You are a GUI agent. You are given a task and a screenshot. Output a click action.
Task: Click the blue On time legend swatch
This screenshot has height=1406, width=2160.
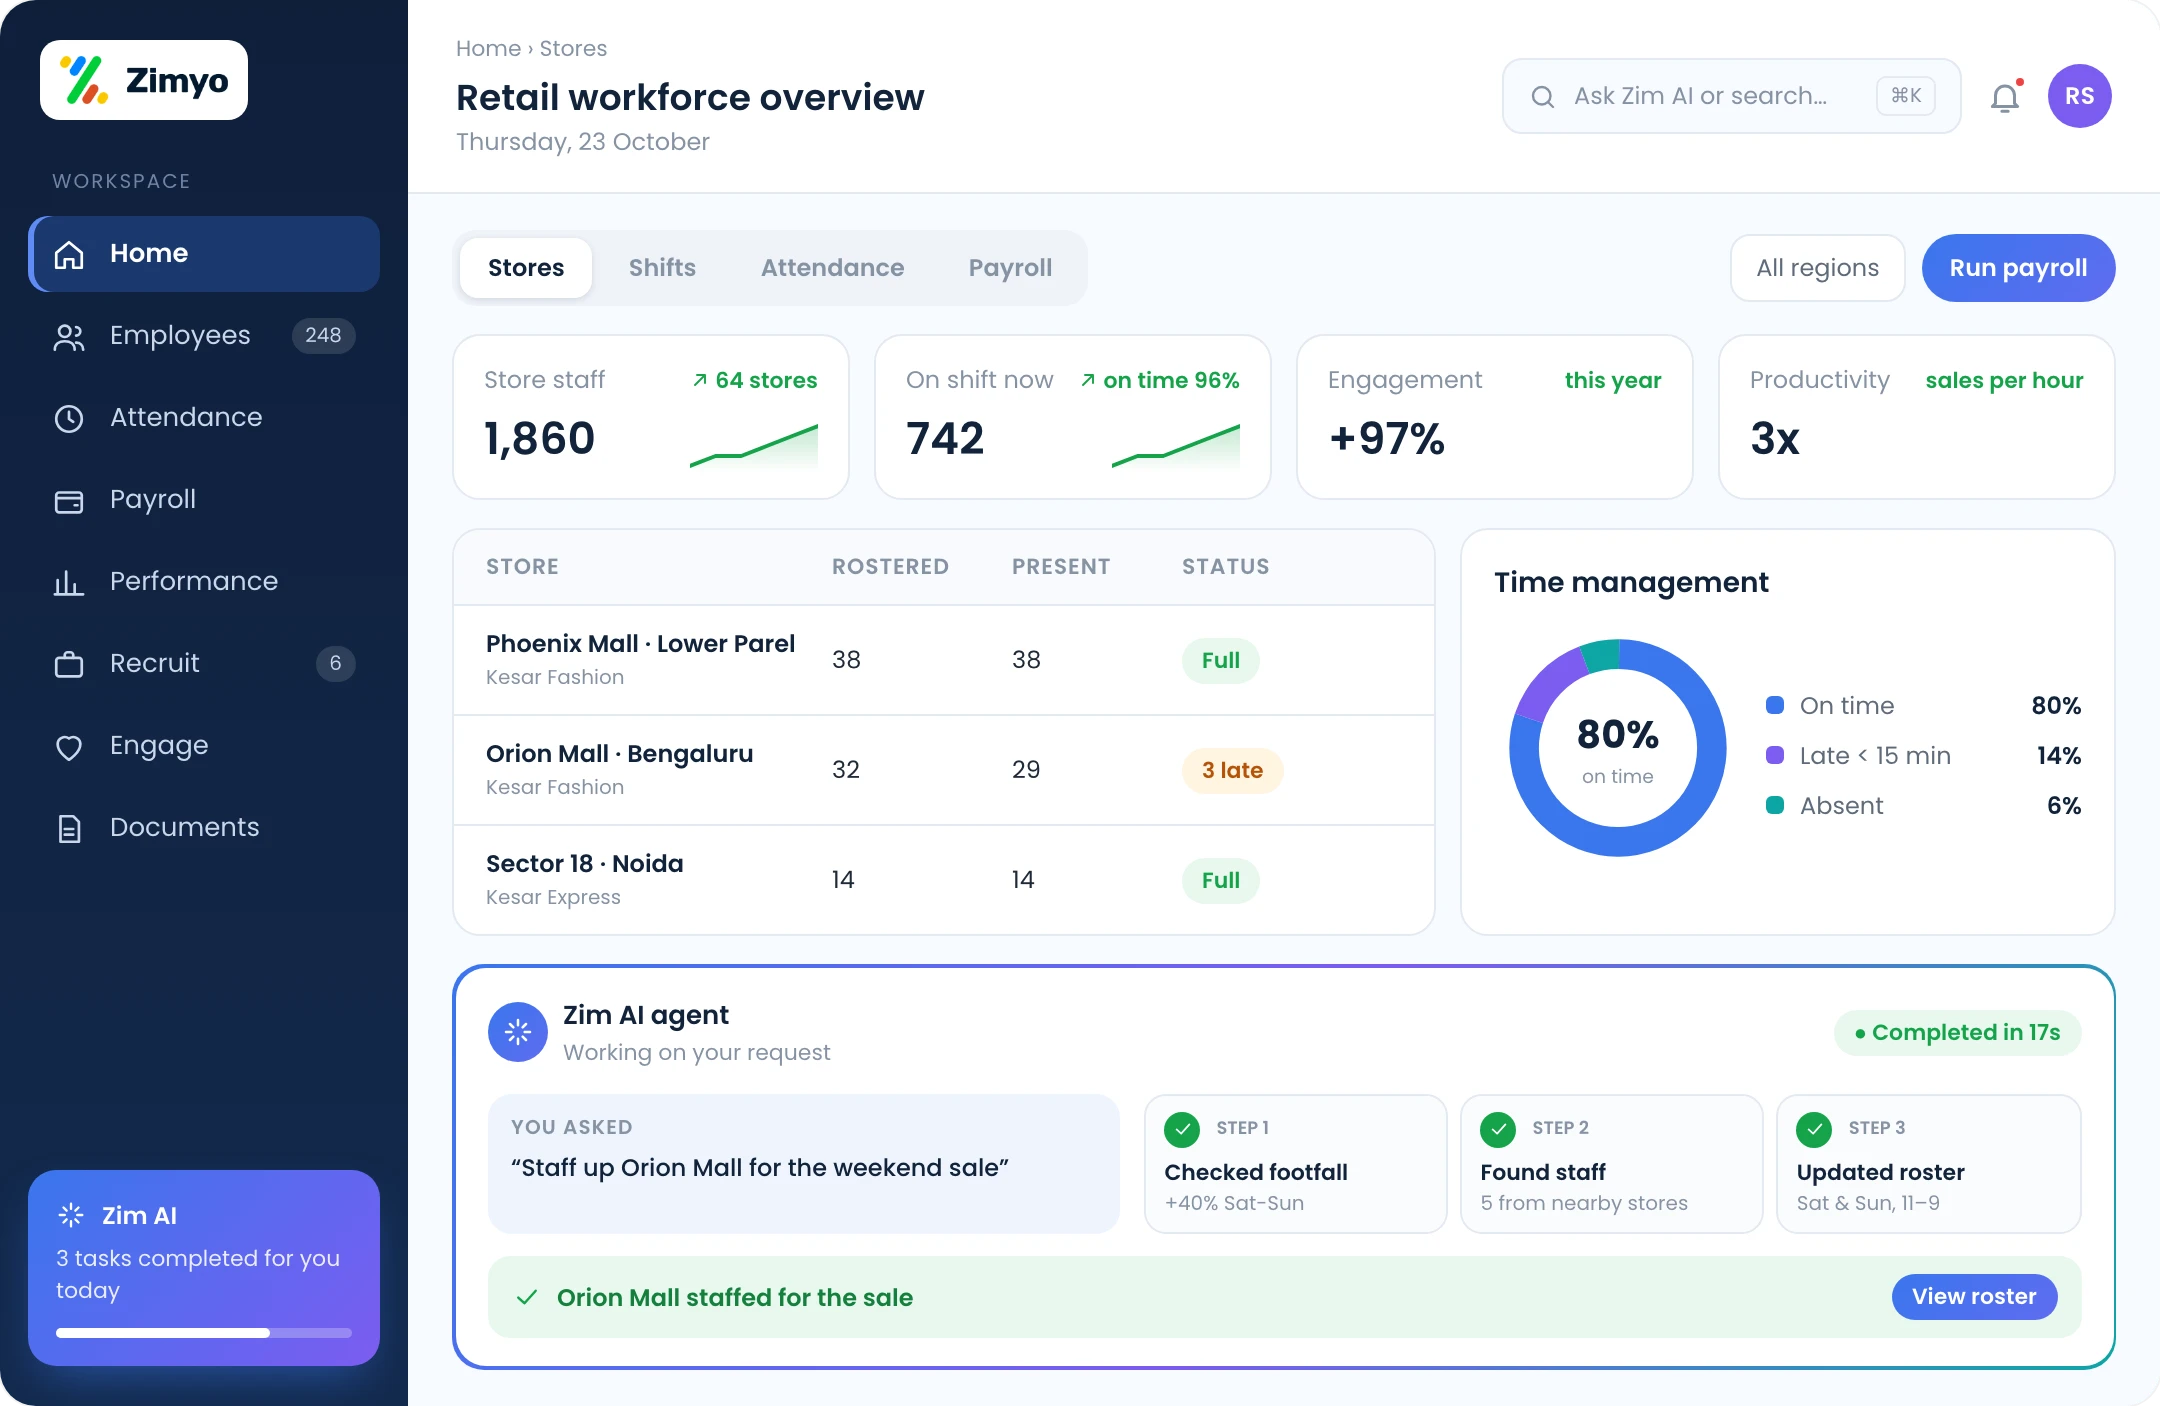[x=1775, y=706]
